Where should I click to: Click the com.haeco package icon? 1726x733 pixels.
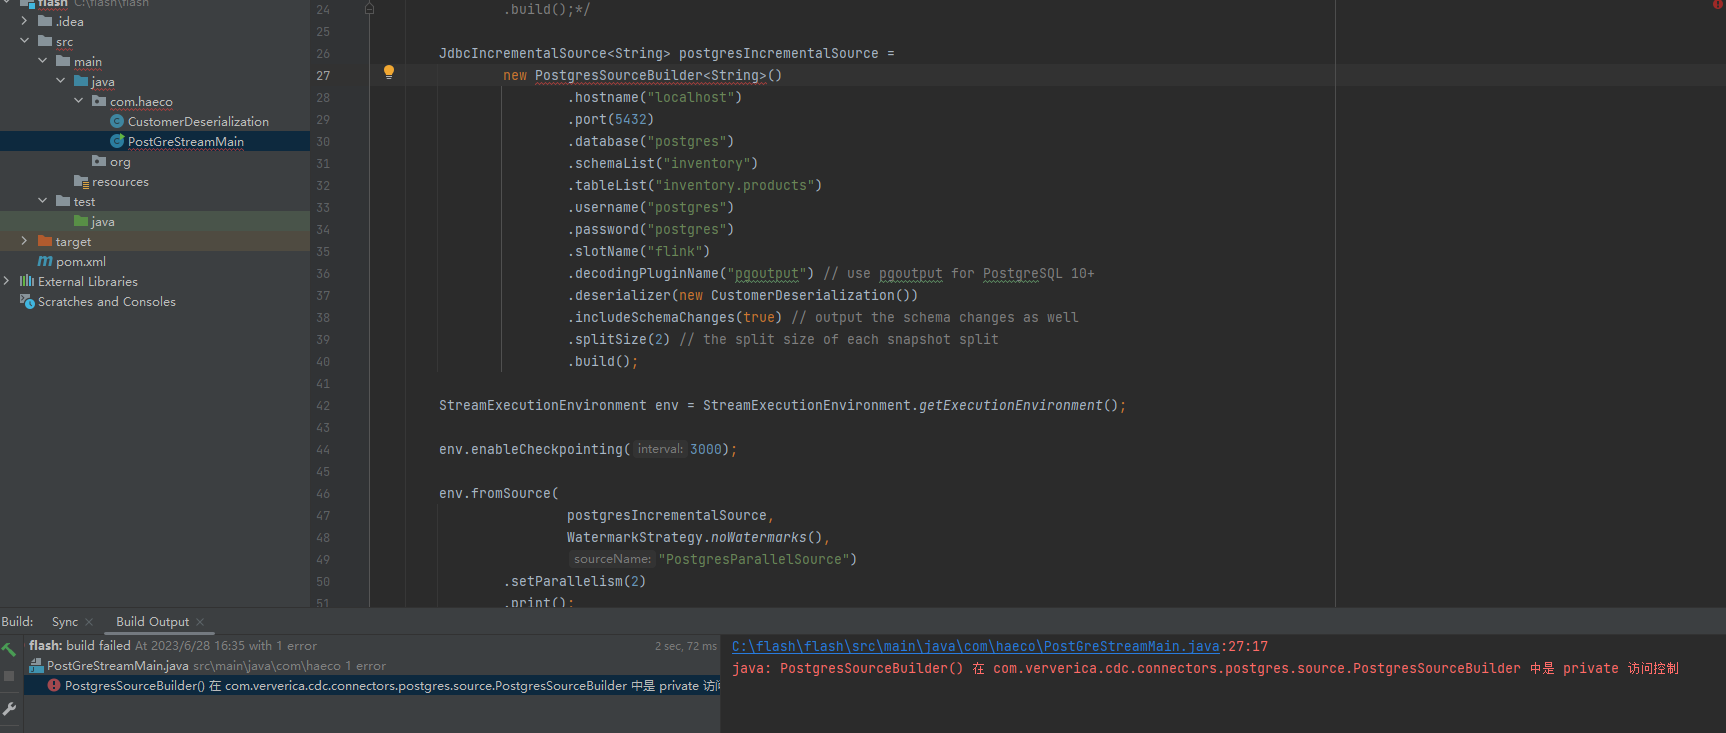[99, 101]
